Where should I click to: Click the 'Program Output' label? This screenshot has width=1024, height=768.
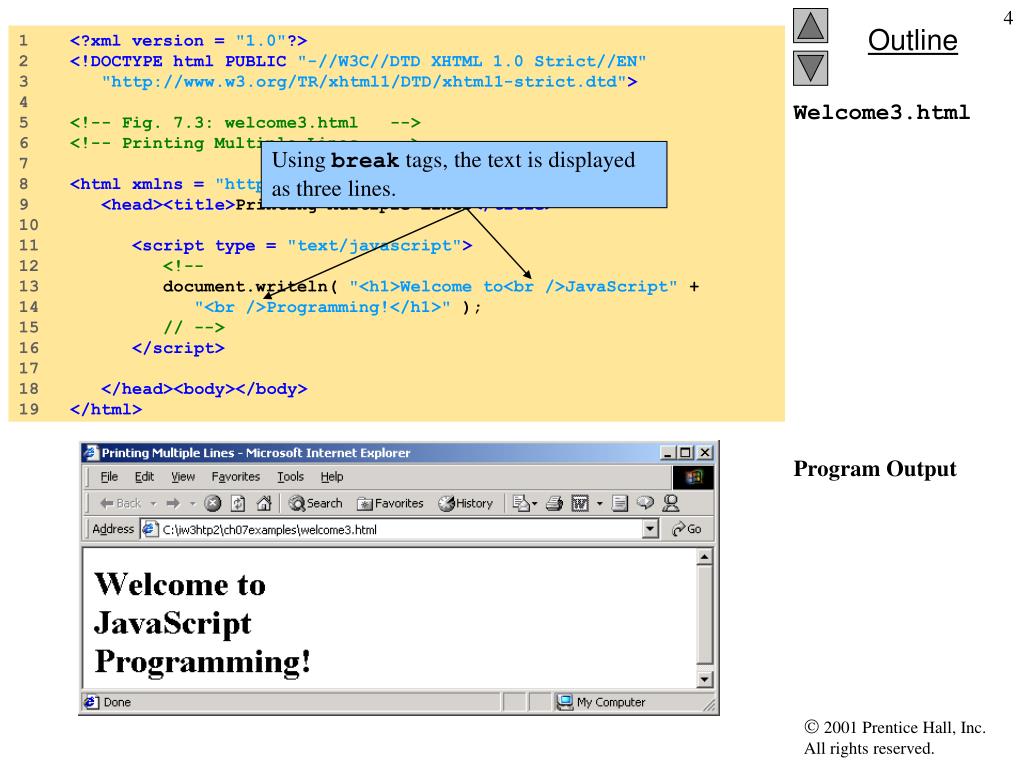(875, 469)
